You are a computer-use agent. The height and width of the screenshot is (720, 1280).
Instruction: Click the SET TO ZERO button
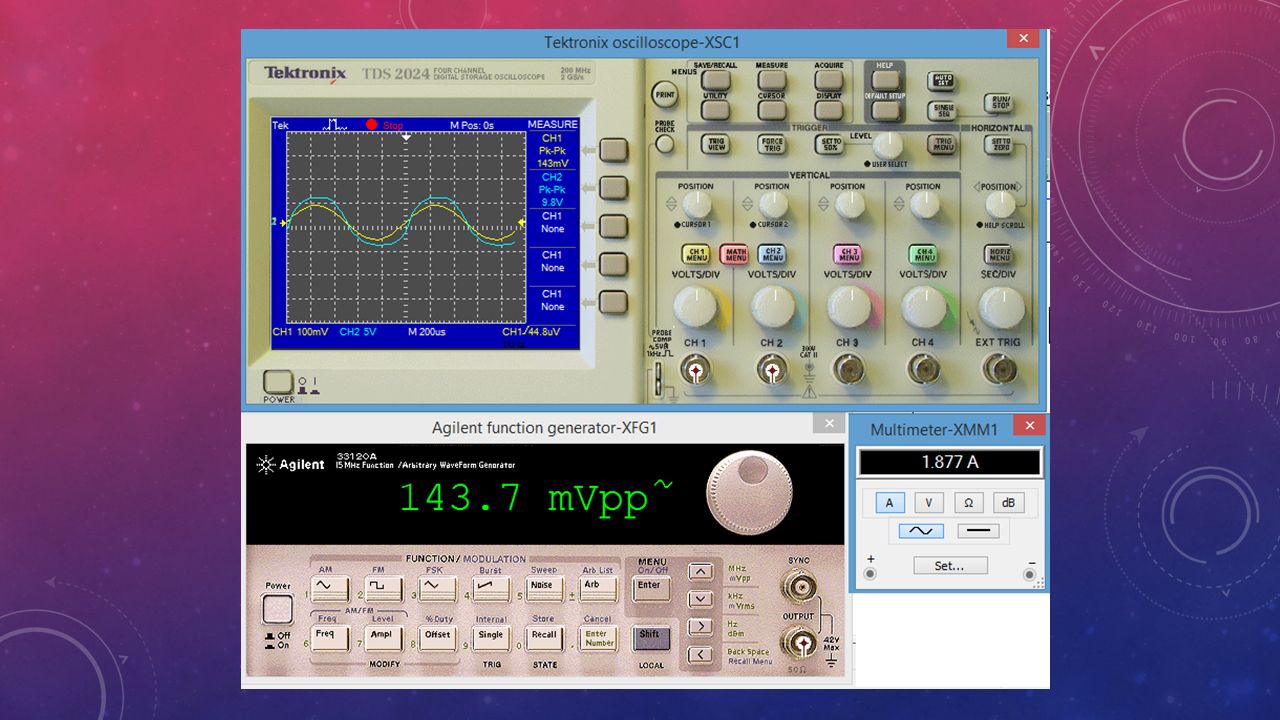click(998, 144)
